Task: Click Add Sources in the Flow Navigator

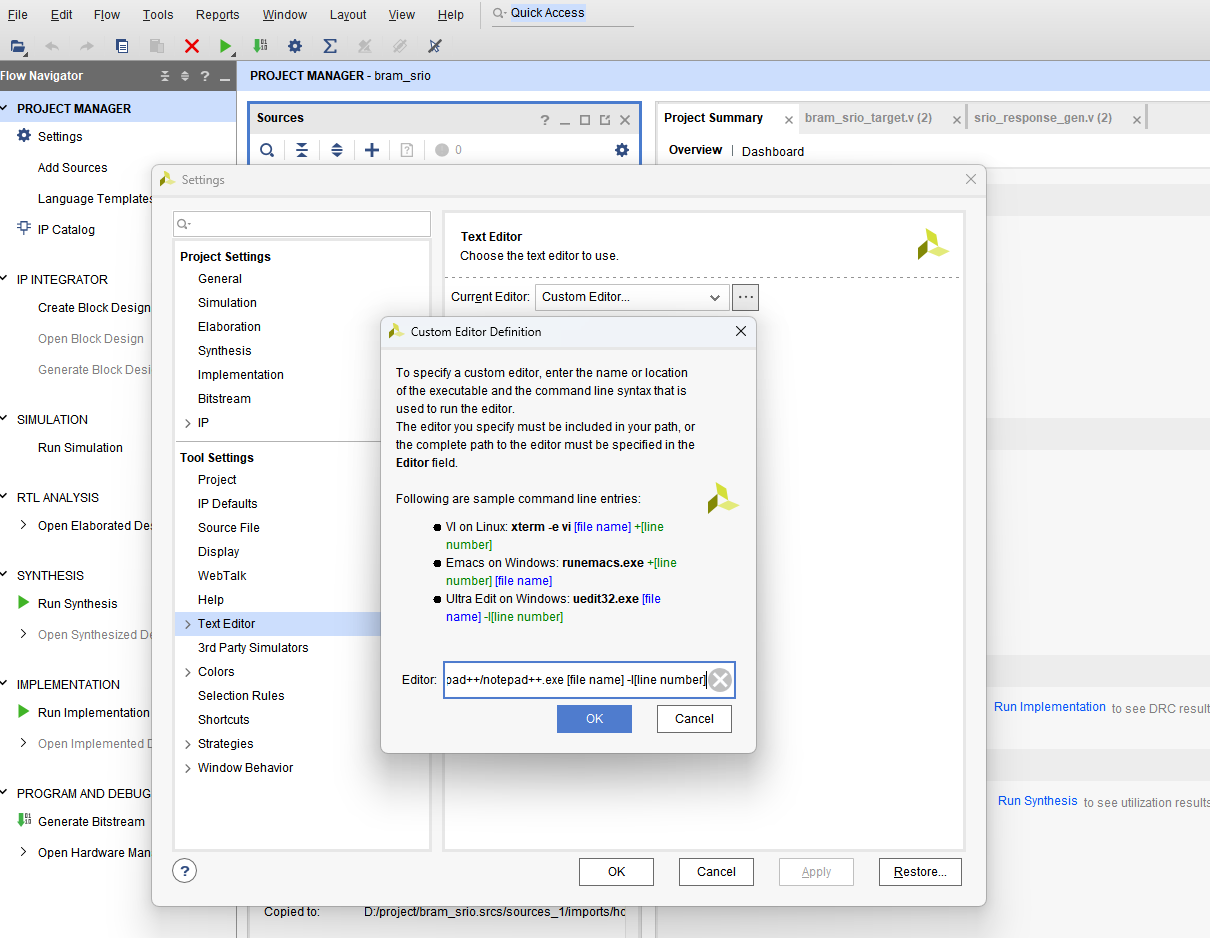Action: coord(72,168)
